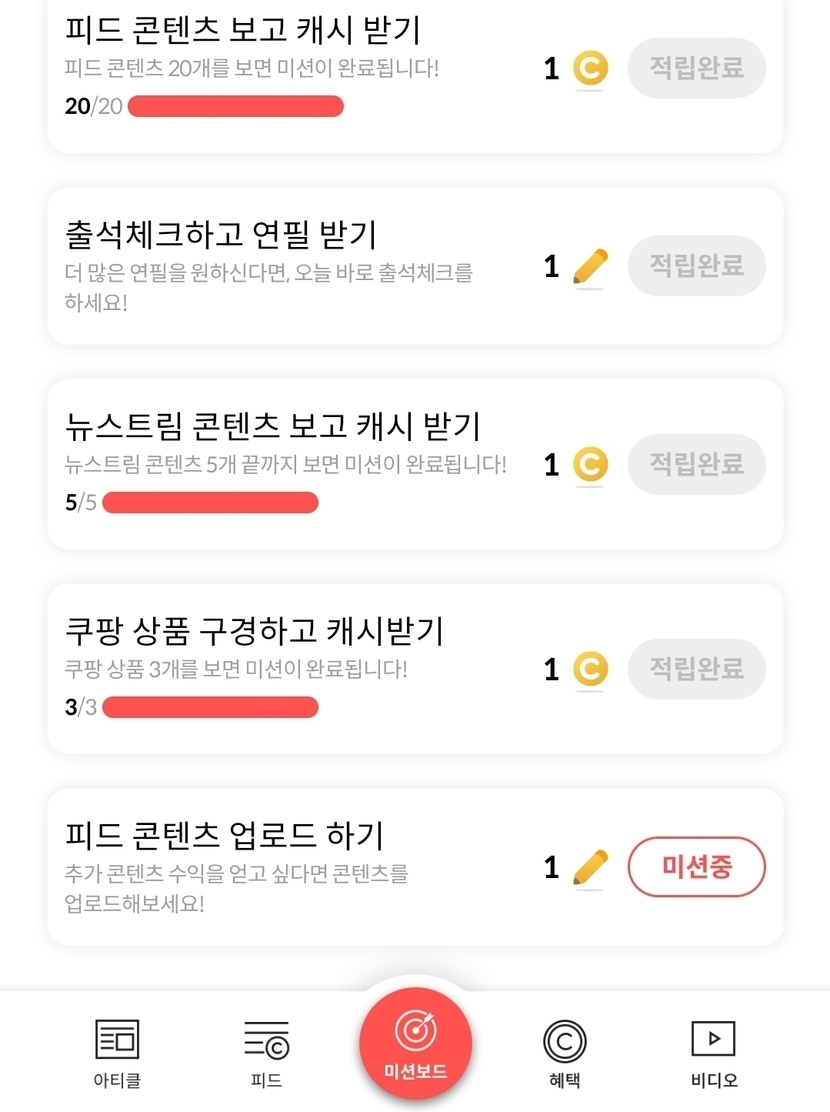The width and height of the screenshot is (830, 1112).
Task: Click the cash coin for 피드 콘텐츠 보고 mission
Action: click(x=590, y=69)
